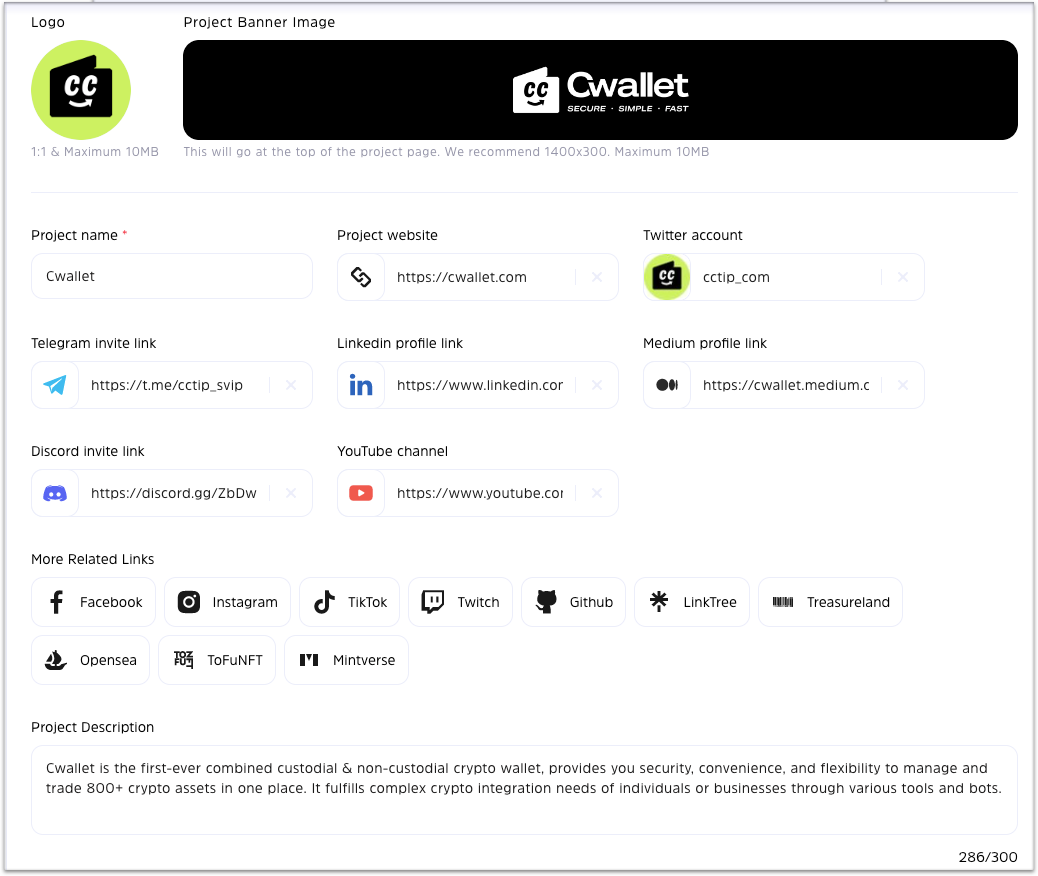This screenshot has width=1038, height=876.
Task: Click the Cwallet logo image
Action: [81, 90]
